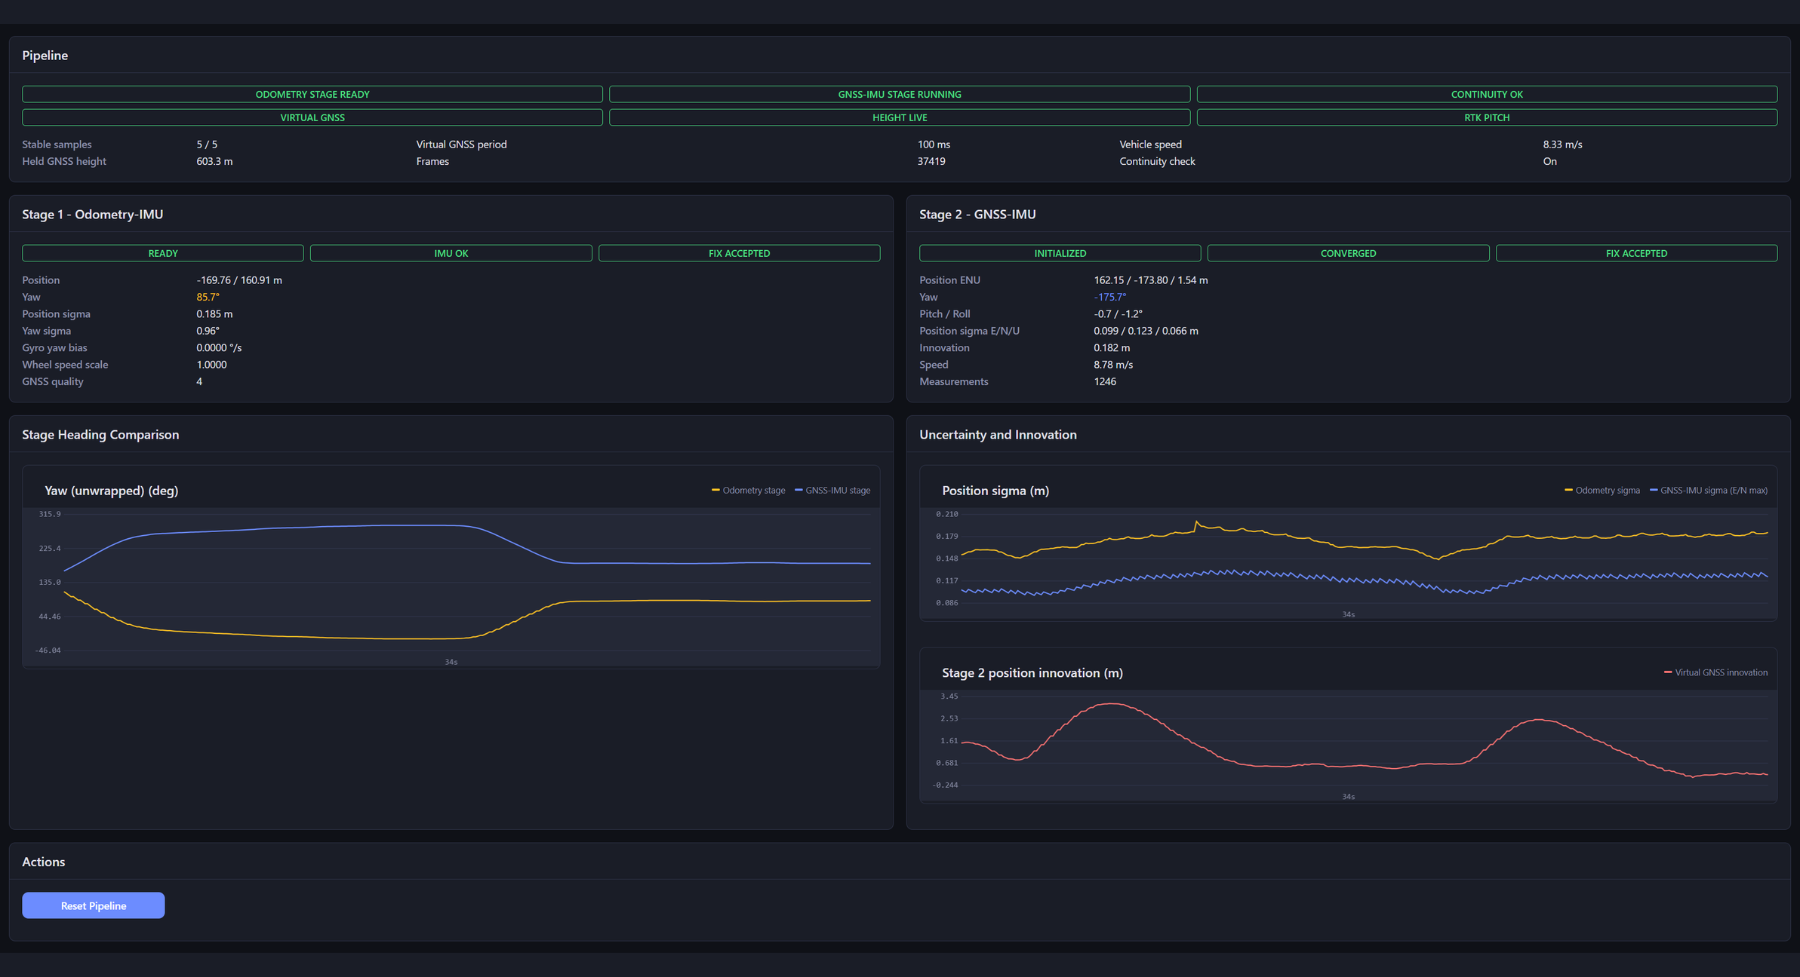
Task: Click the Virtual GNSS period value 100 ms
Action: point(934,144)
